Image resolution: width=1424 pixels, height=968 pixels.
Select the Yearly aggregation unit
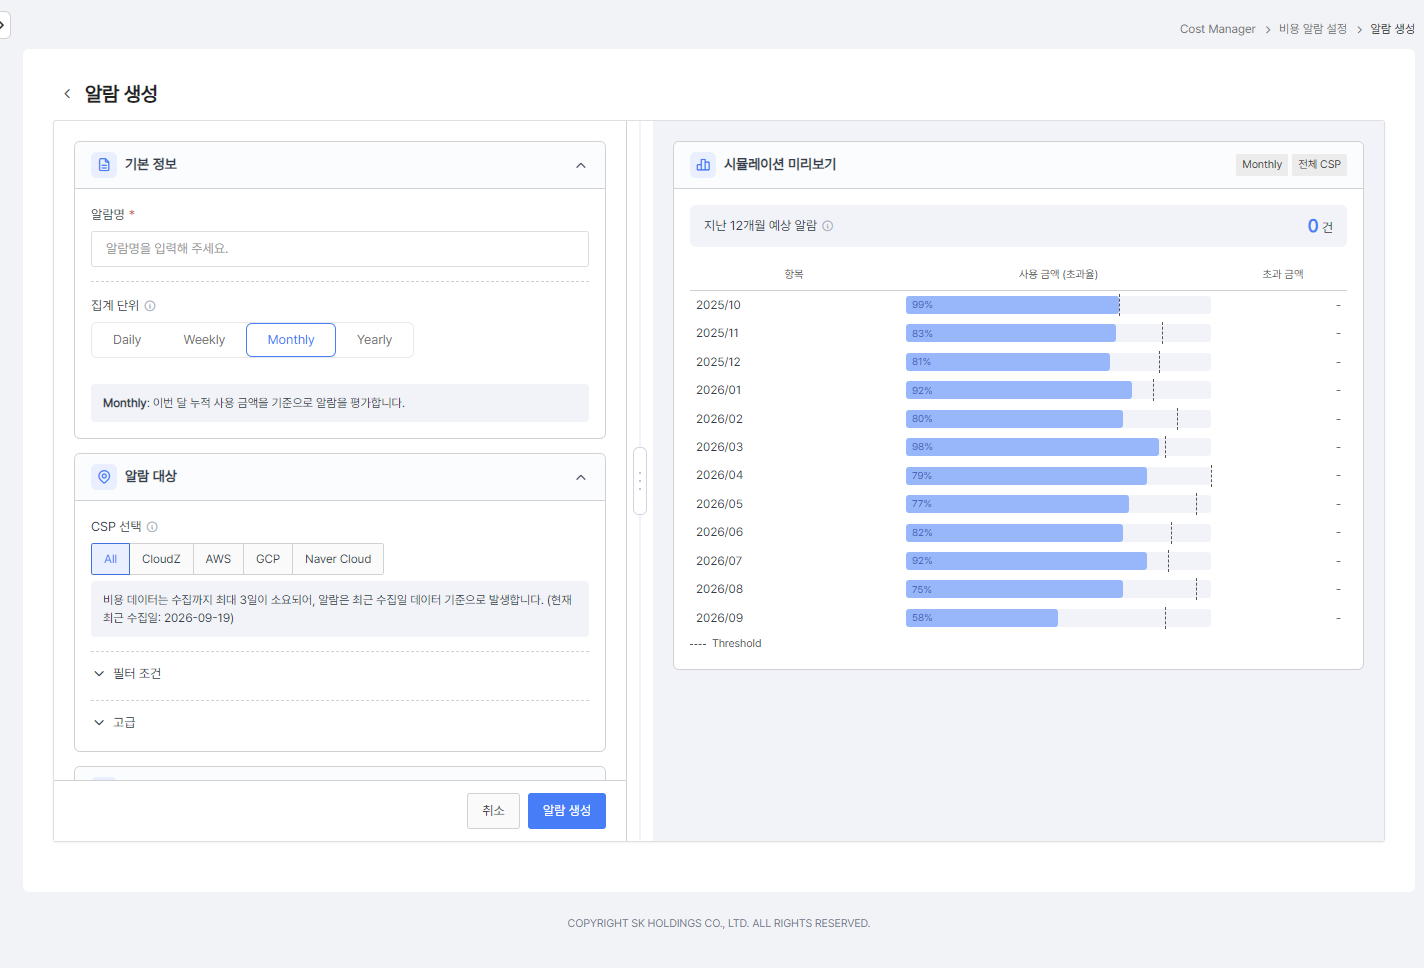[x=375, y=340]
